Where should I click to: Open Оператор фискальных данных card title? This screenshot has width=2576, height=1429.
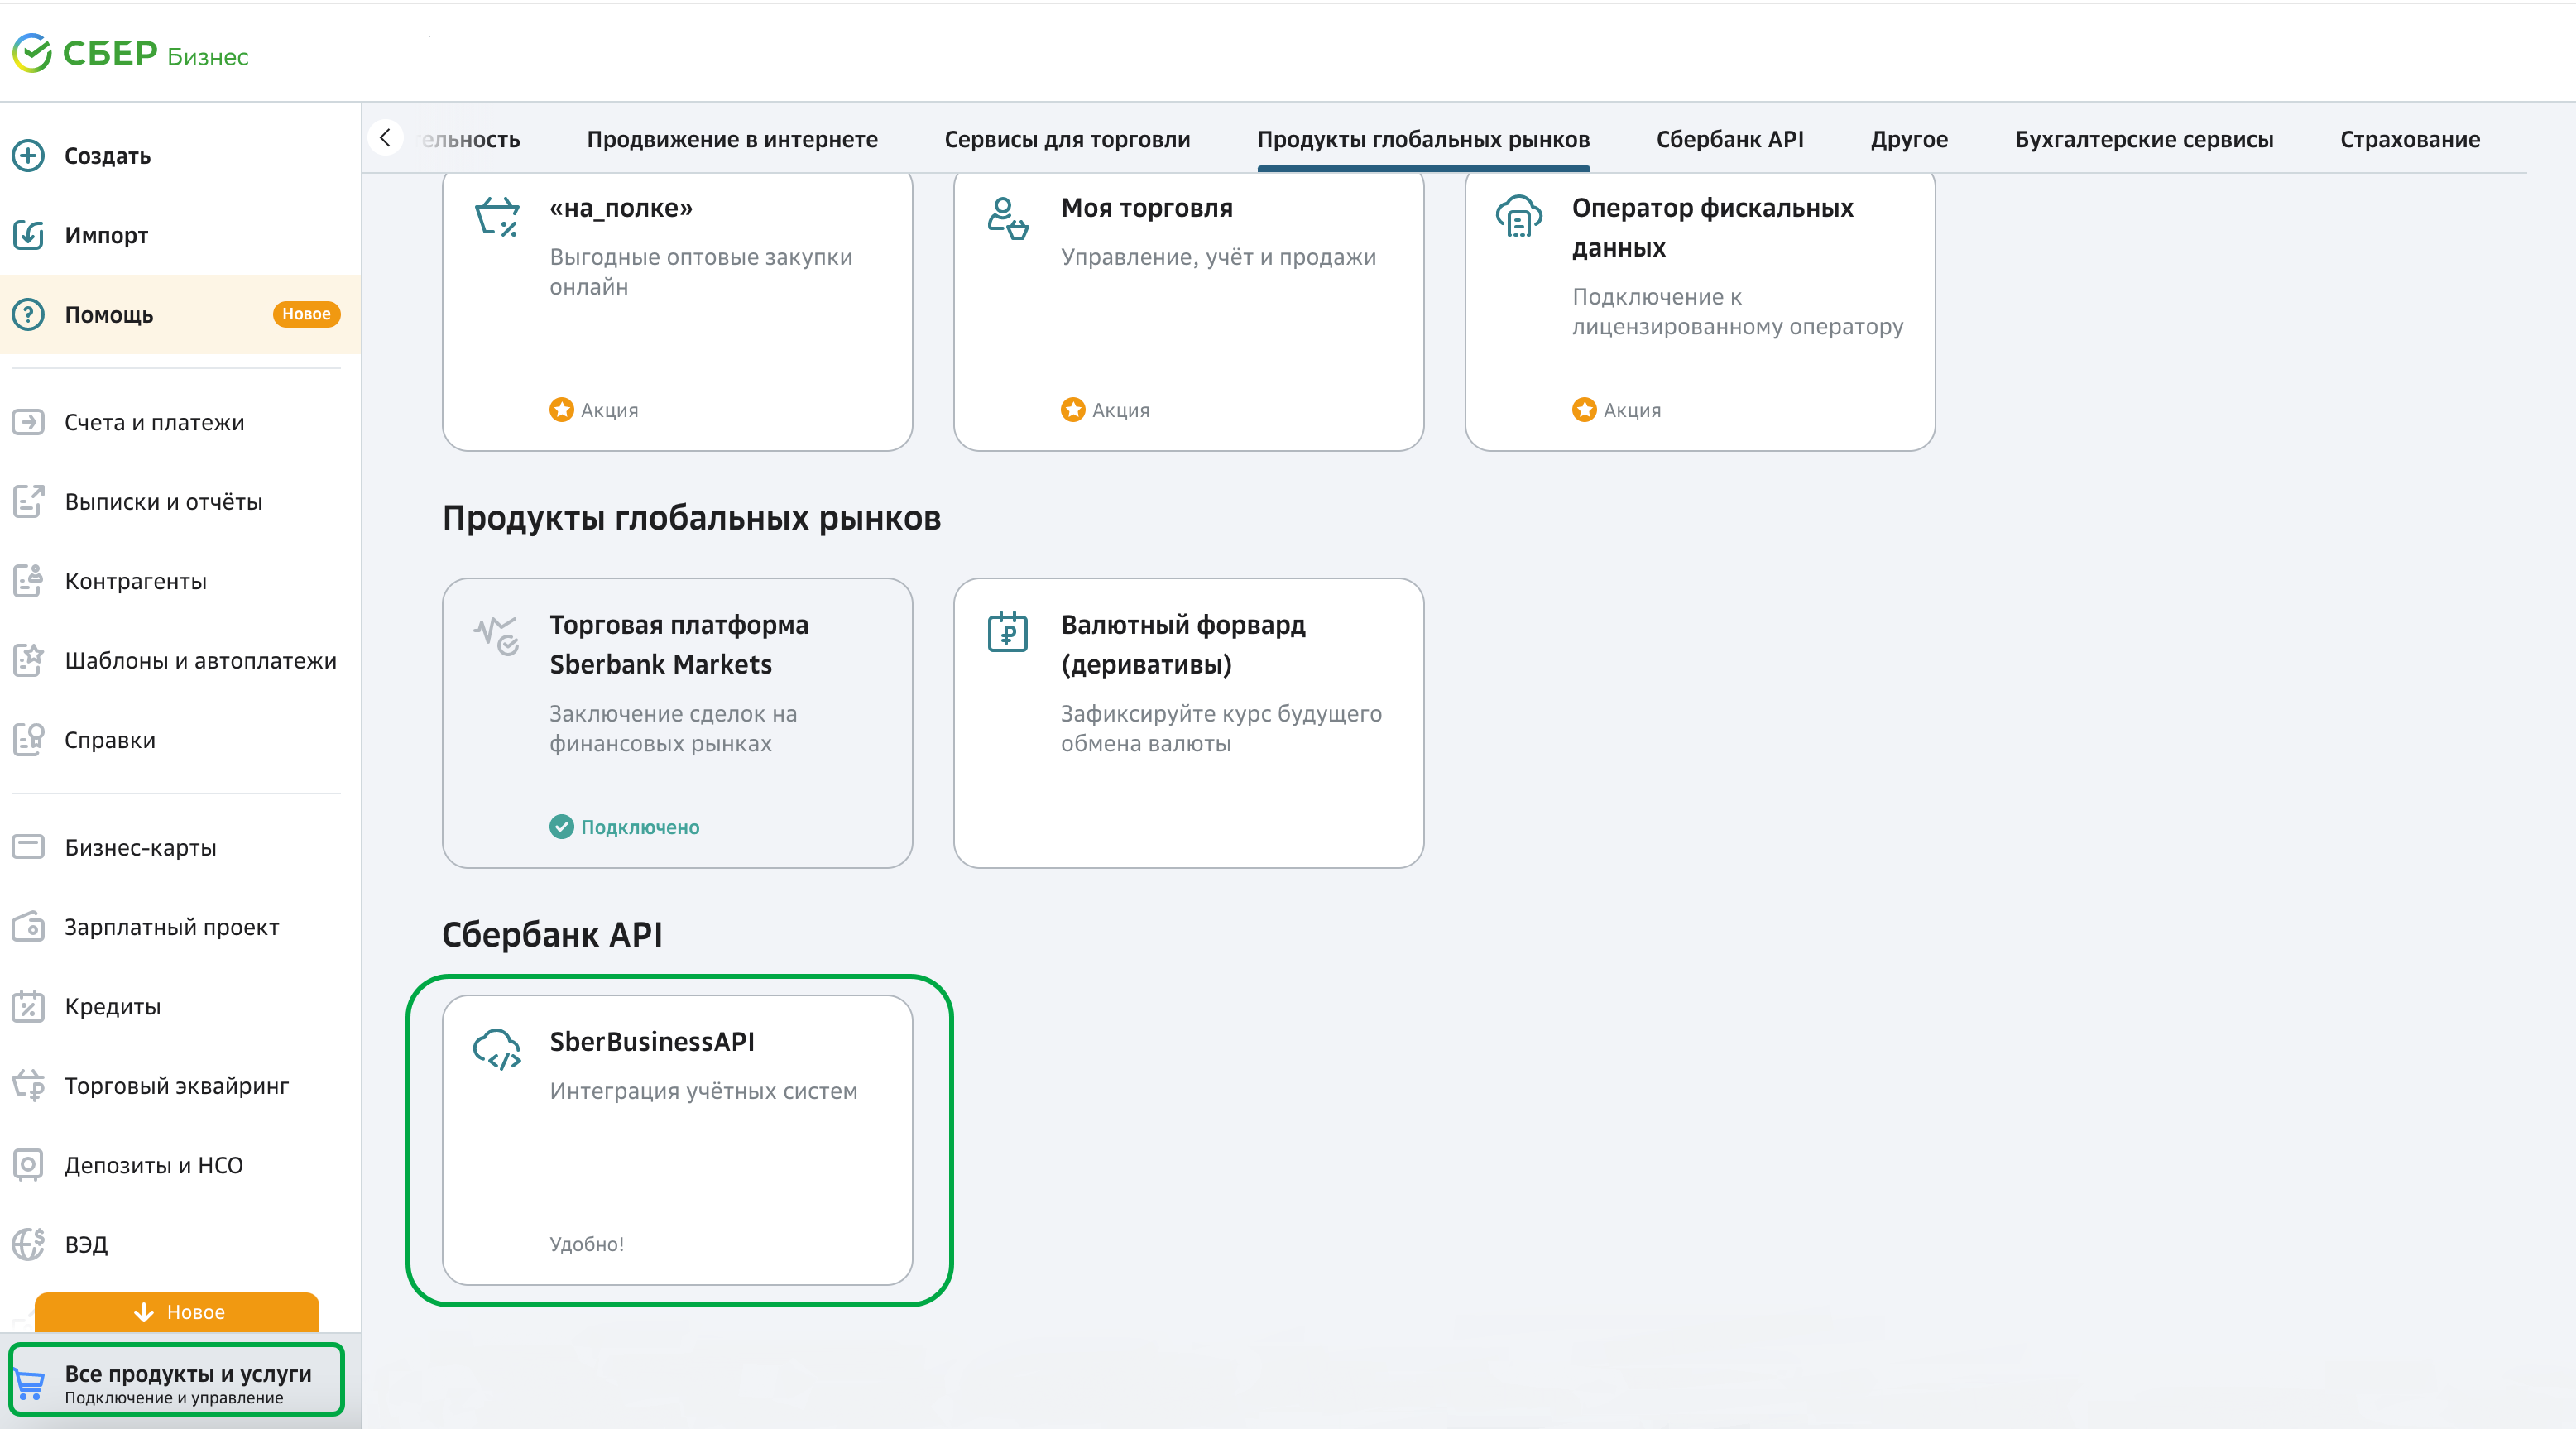(1712, 228)
